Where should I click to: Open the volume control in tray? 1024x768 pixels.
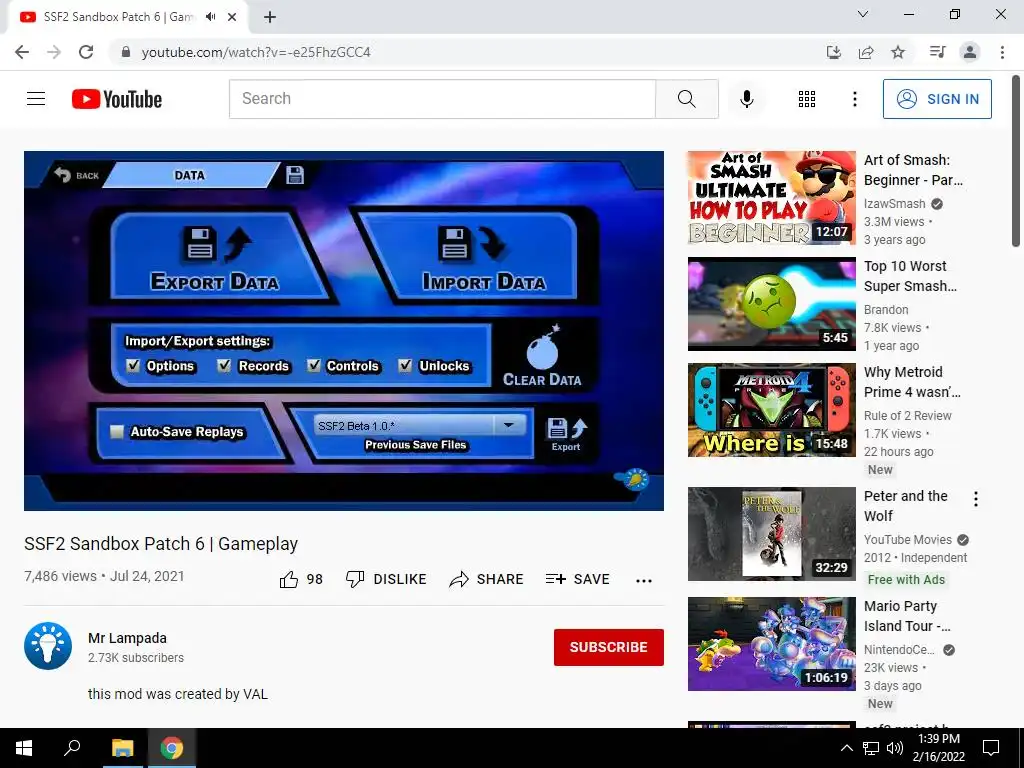(895, 748)
